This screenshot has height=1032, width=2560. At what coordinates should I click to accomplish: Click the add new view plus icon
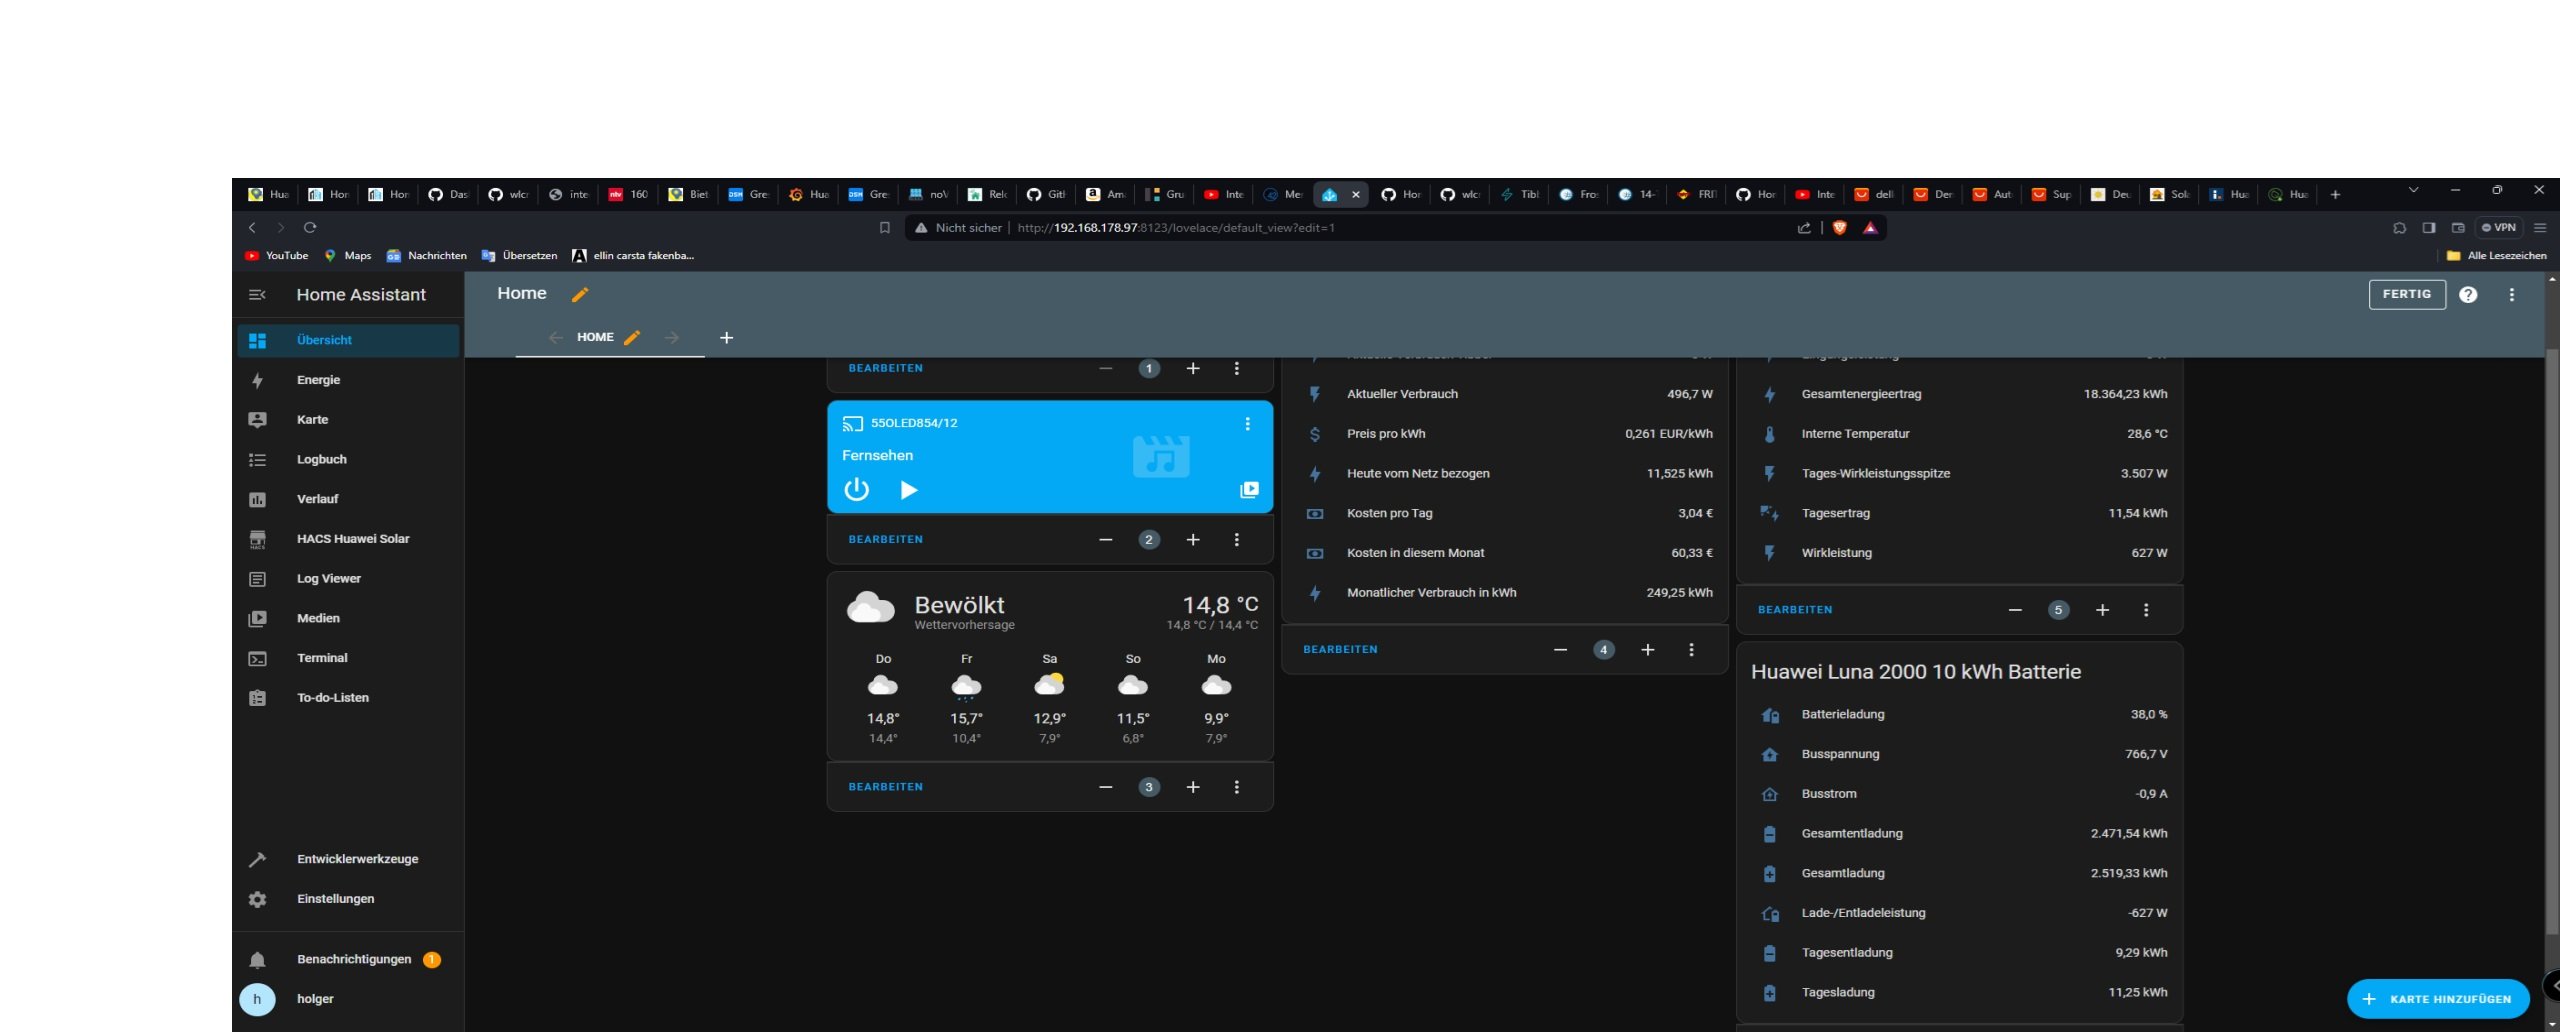tap(726, 338)
